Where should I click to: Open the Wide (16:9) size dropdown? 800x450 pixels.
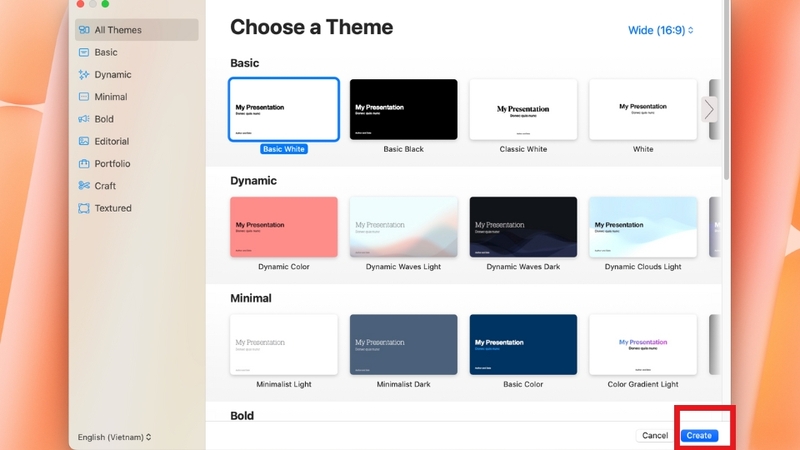point(660,30)
